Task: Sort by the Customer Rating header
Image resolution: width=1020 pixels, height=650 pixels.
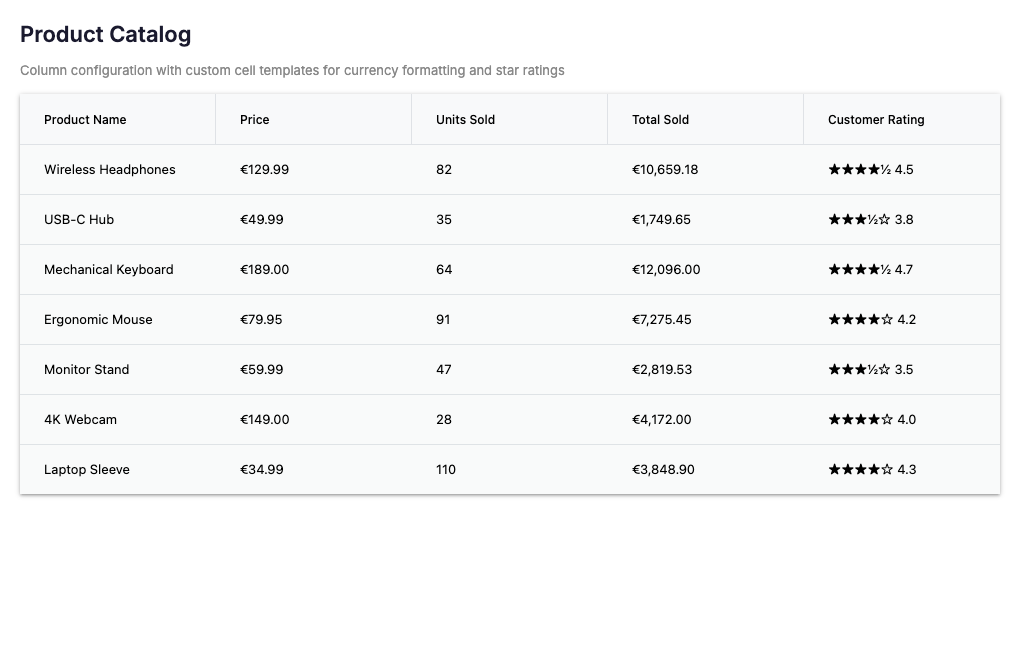Action: (x=876, y=120)
